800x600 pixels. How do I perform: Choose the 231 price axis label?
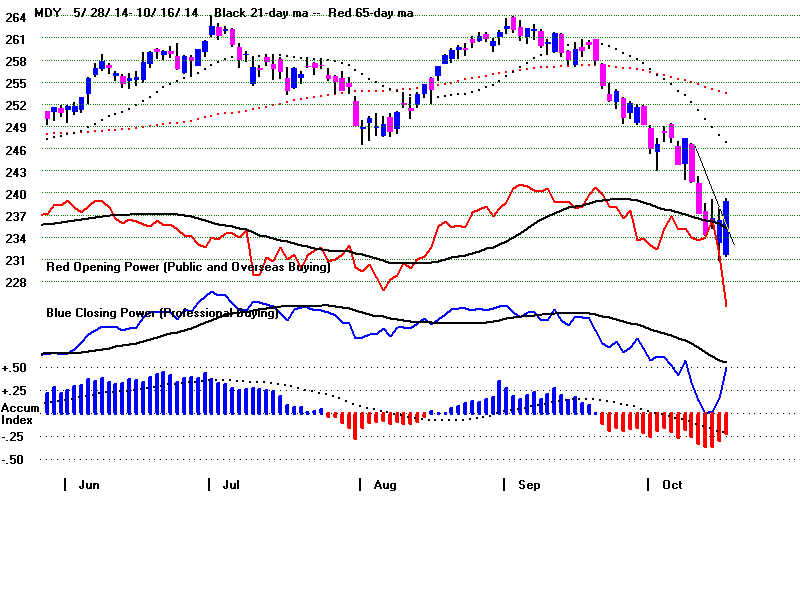[x=15, y=260]
